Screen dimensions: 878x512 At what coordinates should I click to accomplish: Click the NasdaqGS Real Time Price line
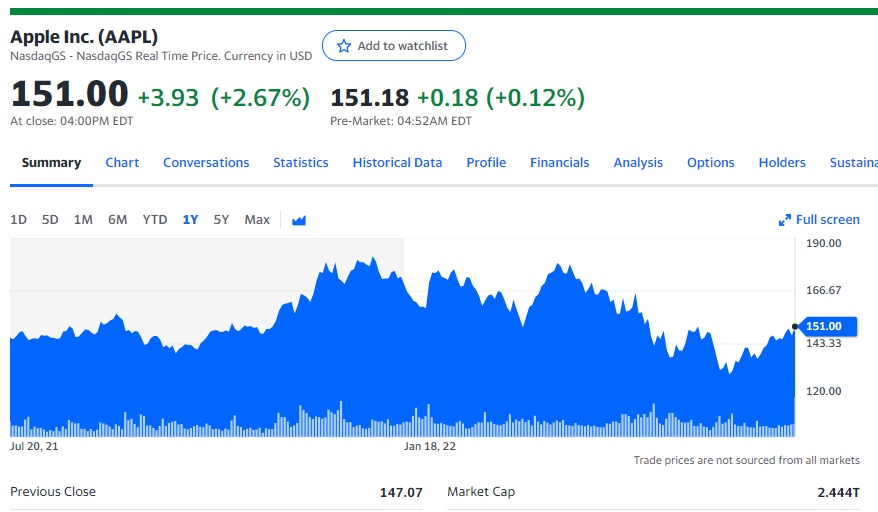point(161,56)
